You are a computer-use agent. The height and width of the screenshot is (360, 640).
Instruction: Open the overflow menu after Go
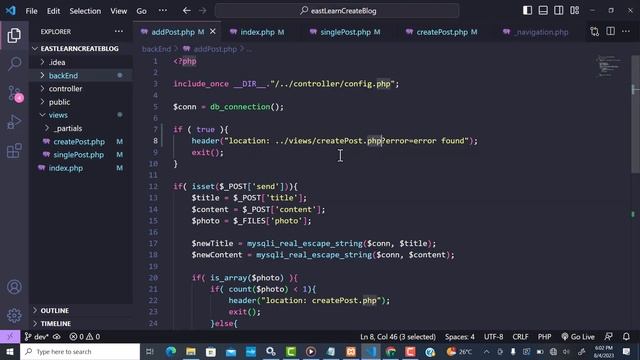(162, 11)
